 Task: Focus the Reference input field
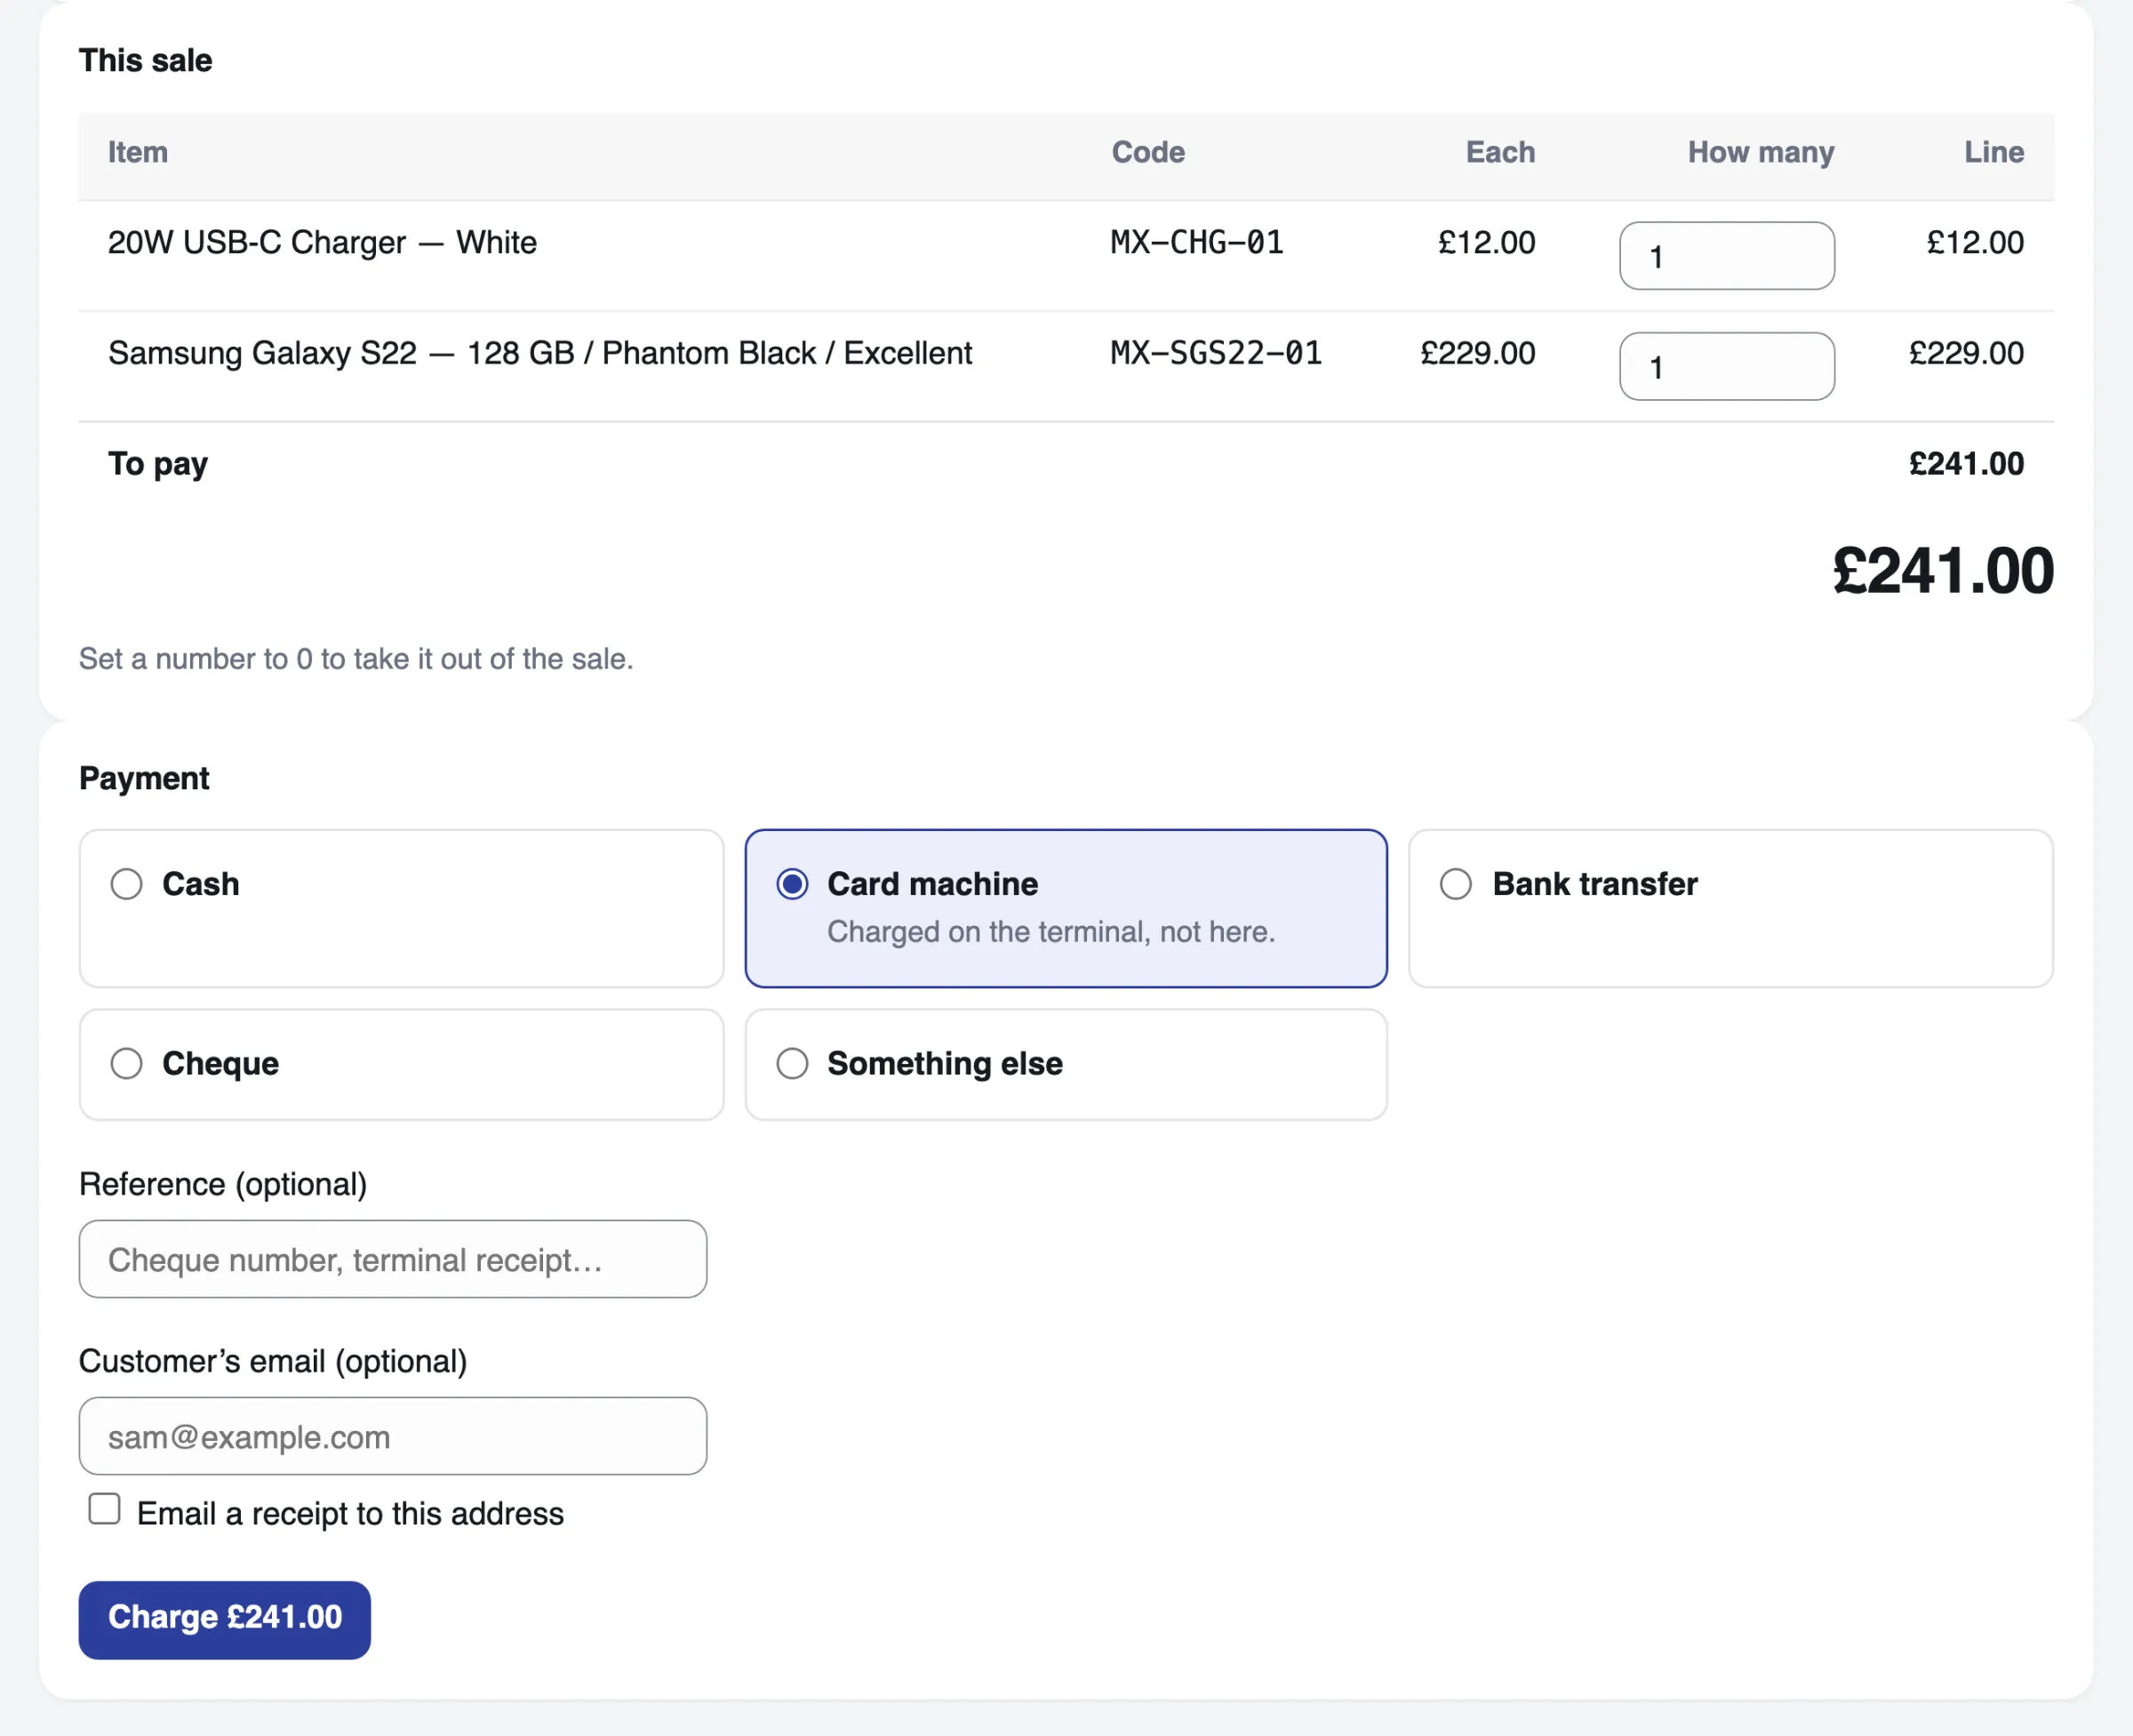click(x=393, y=1259)
